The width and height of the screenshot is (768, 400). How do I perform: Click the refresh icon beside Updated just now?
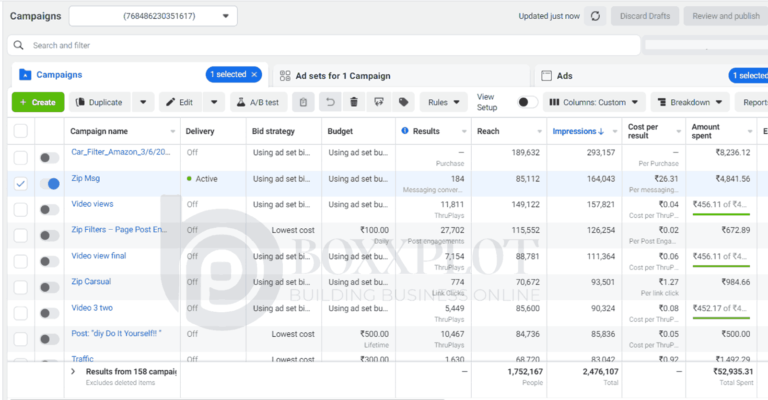596,16
